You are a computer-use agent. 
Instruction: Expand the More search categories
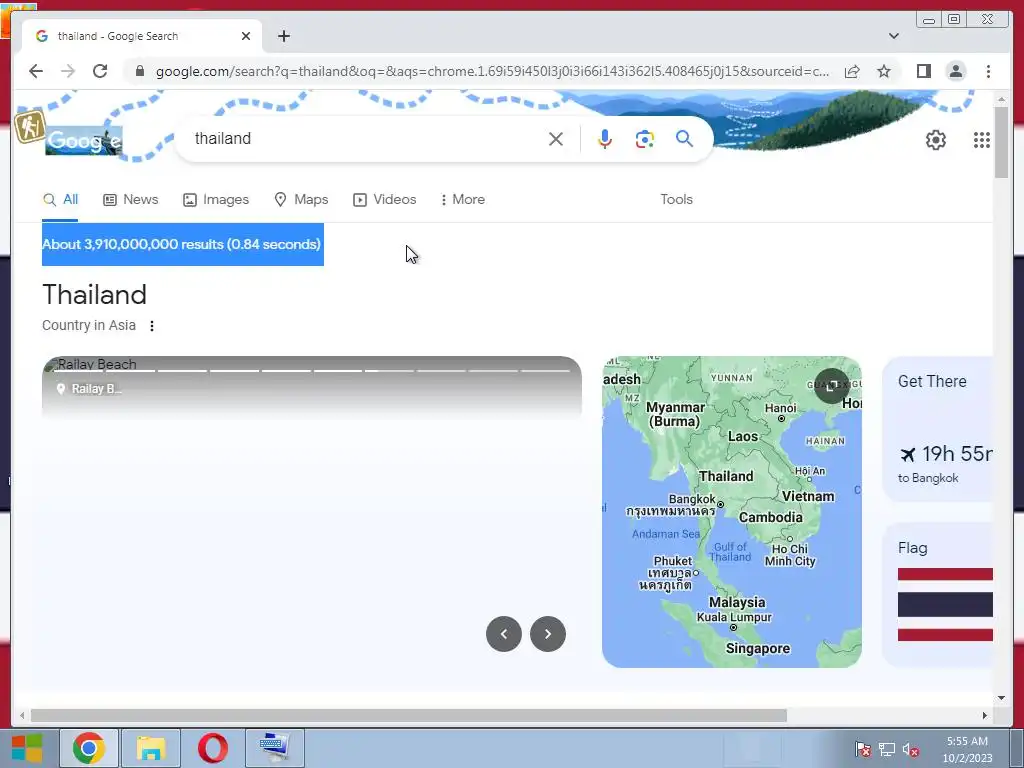point(462,199)
